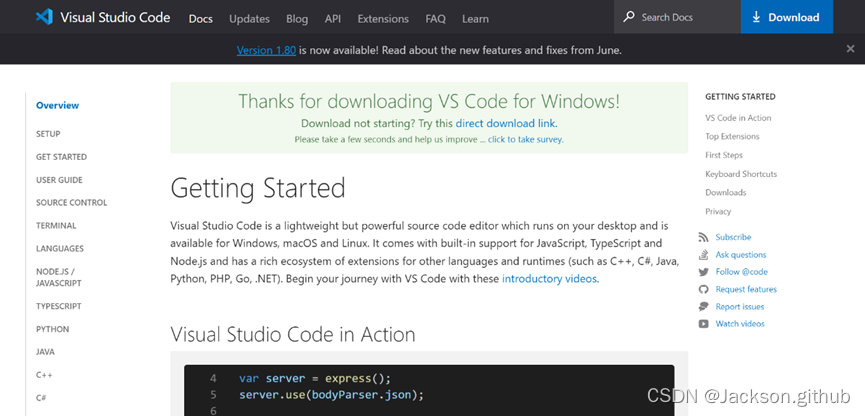Open the Extensions page from navigation bar
The width and height of the screenshot is (865, 416).
coord(383,18)
